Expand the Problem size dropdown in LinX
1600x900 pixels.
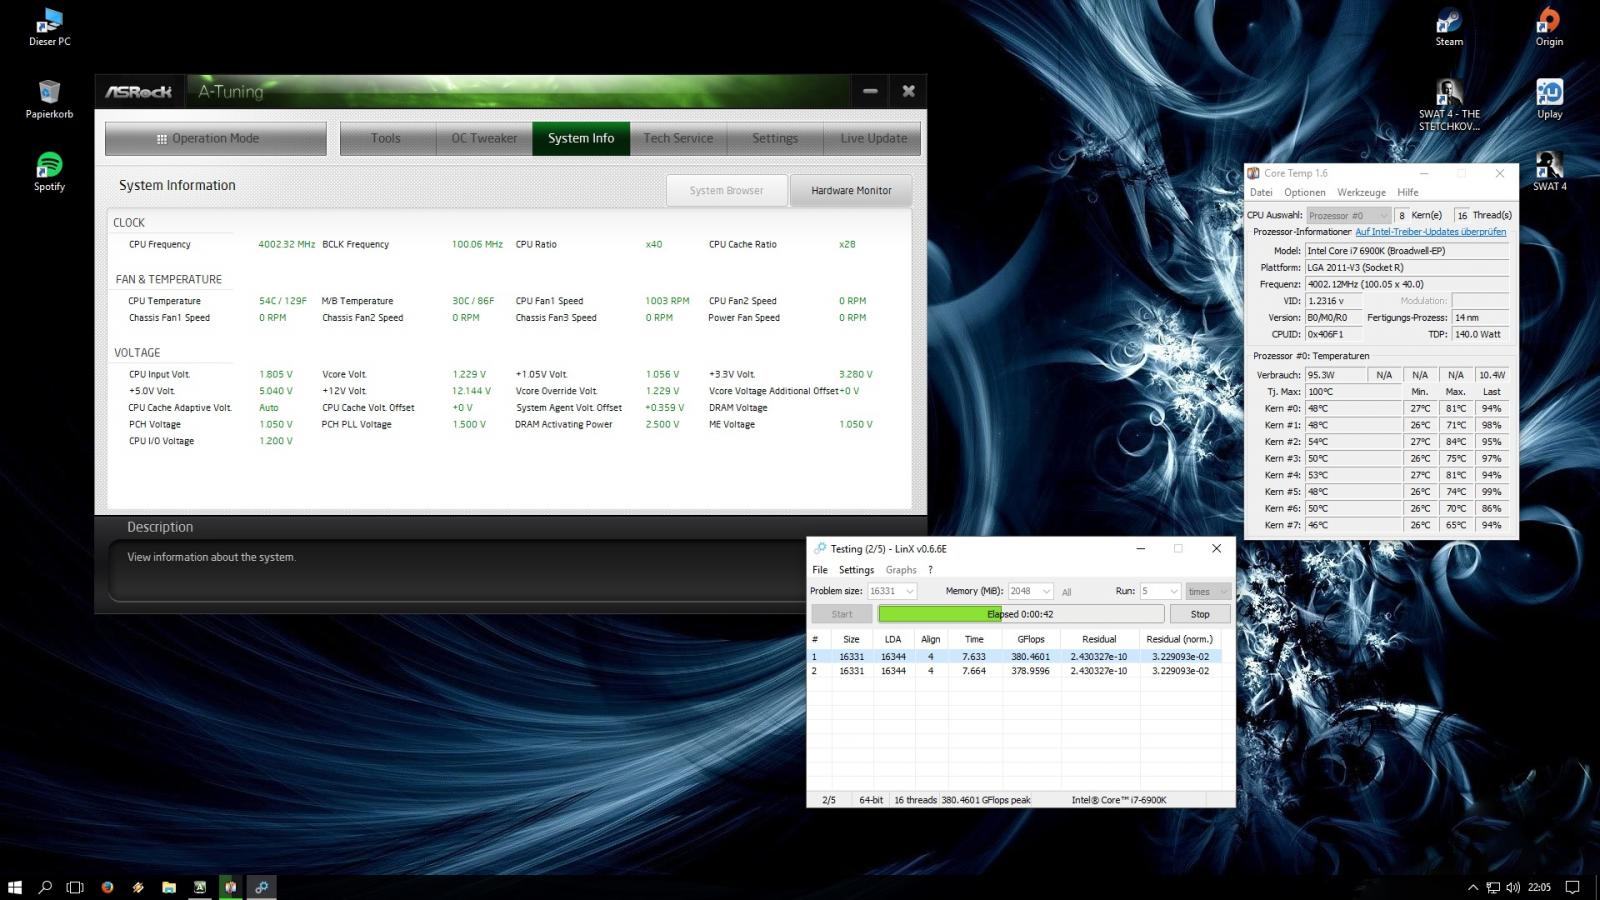[x=892, y=591]
